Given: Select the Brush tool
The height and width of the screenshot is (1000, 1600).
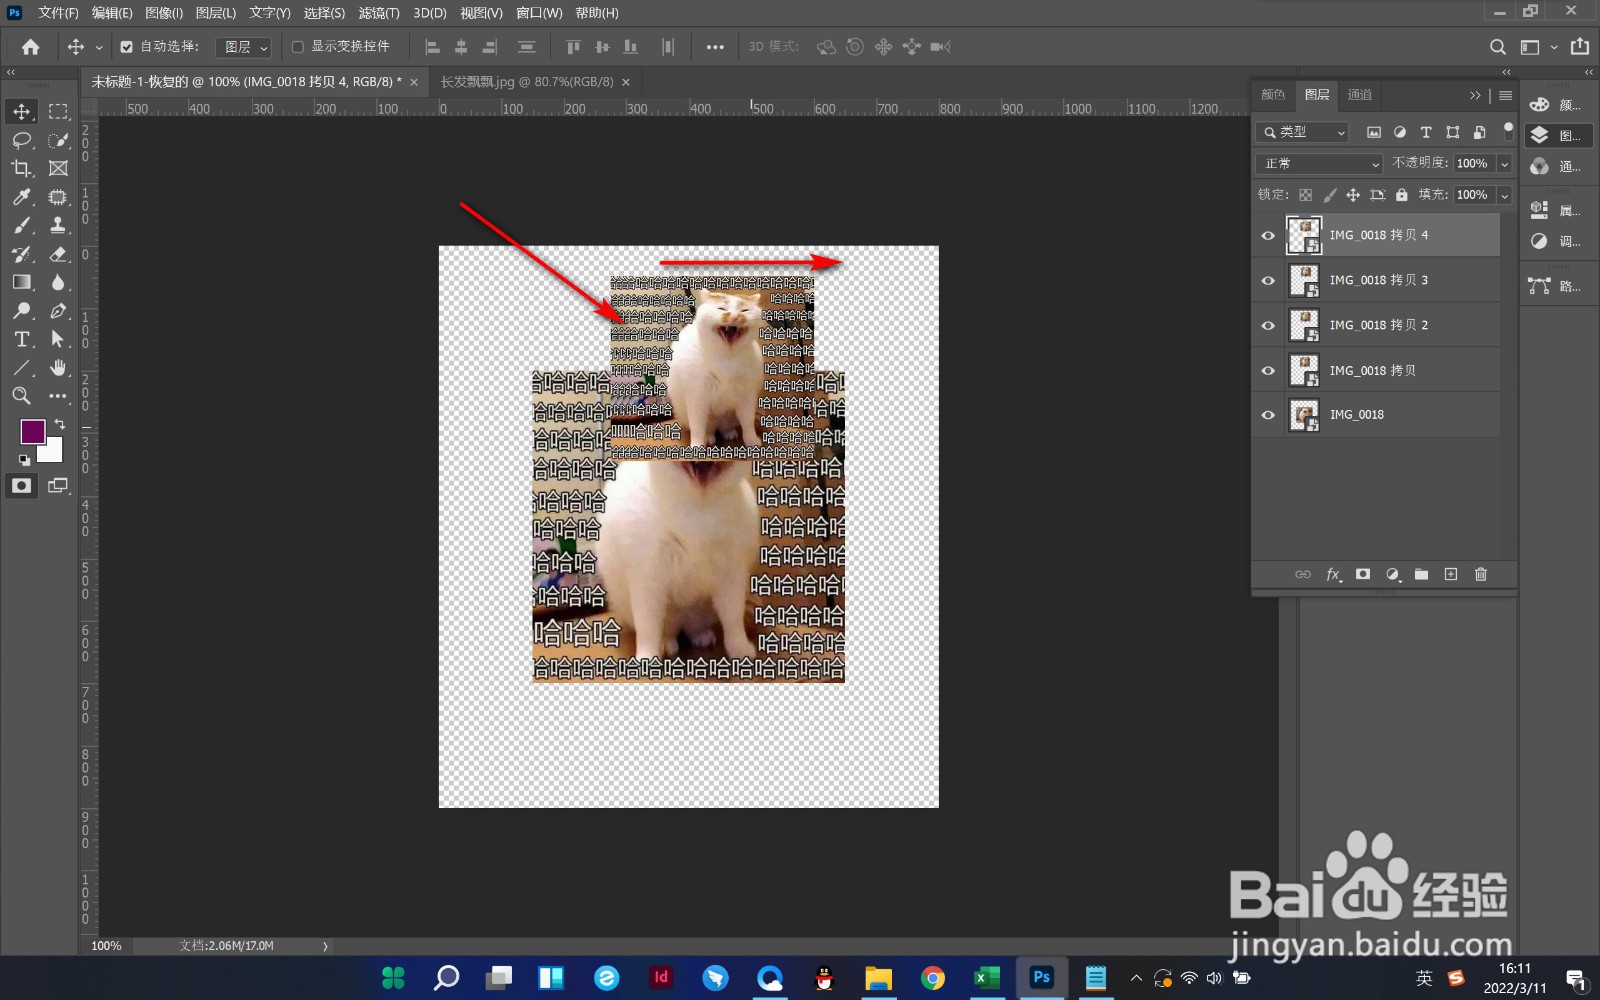Looking at the screenshot, I should click(22, 225).
